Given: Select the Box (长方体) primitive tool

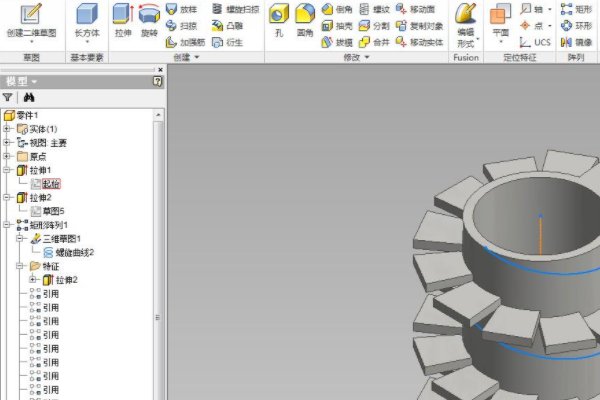Looking at the screenshot, I should 88,21.
